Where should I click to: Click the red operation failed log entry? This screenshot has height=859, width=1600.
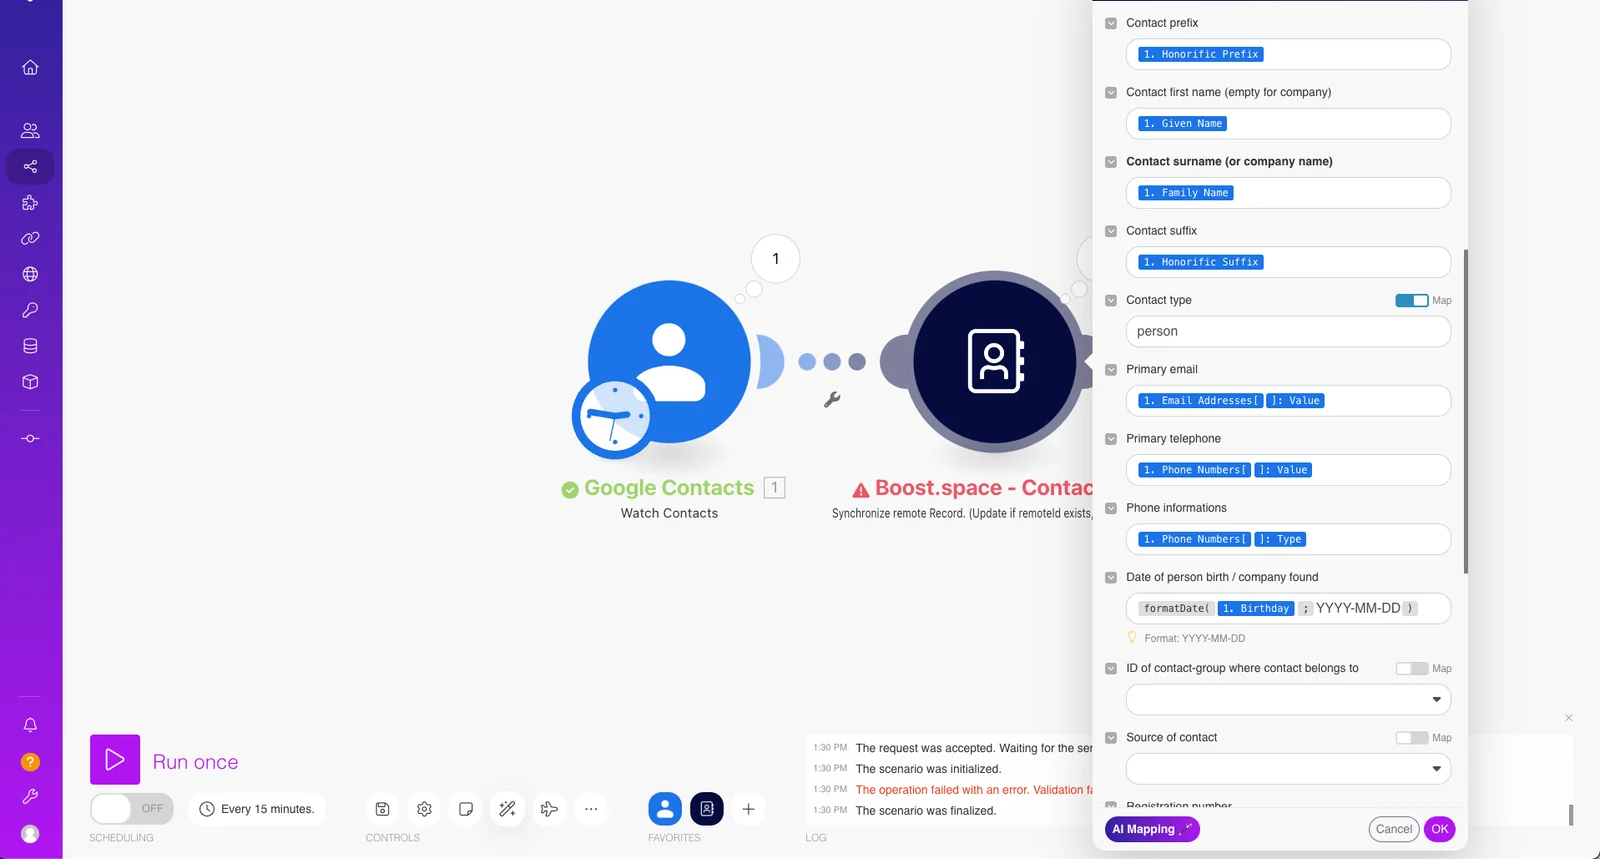click(x=974, y=790)
